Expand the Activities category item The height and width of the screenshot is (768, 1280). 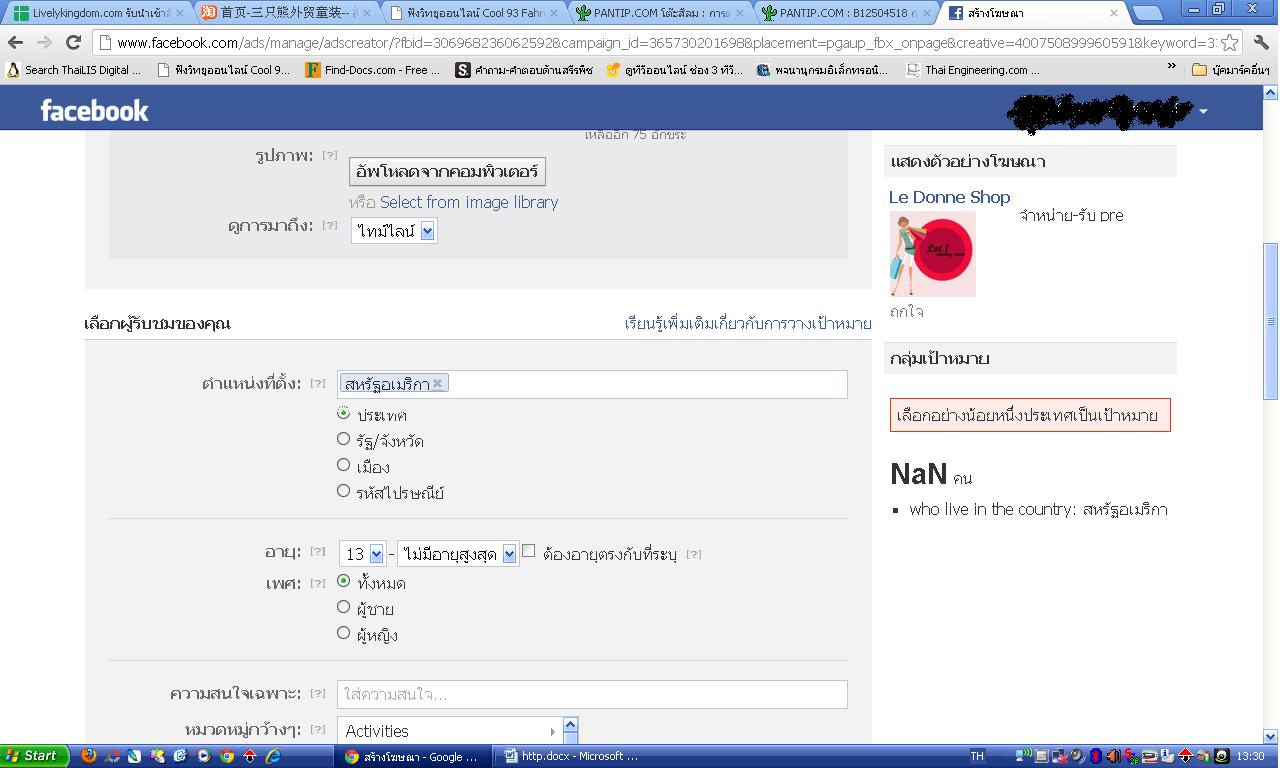tap(449, 731)
